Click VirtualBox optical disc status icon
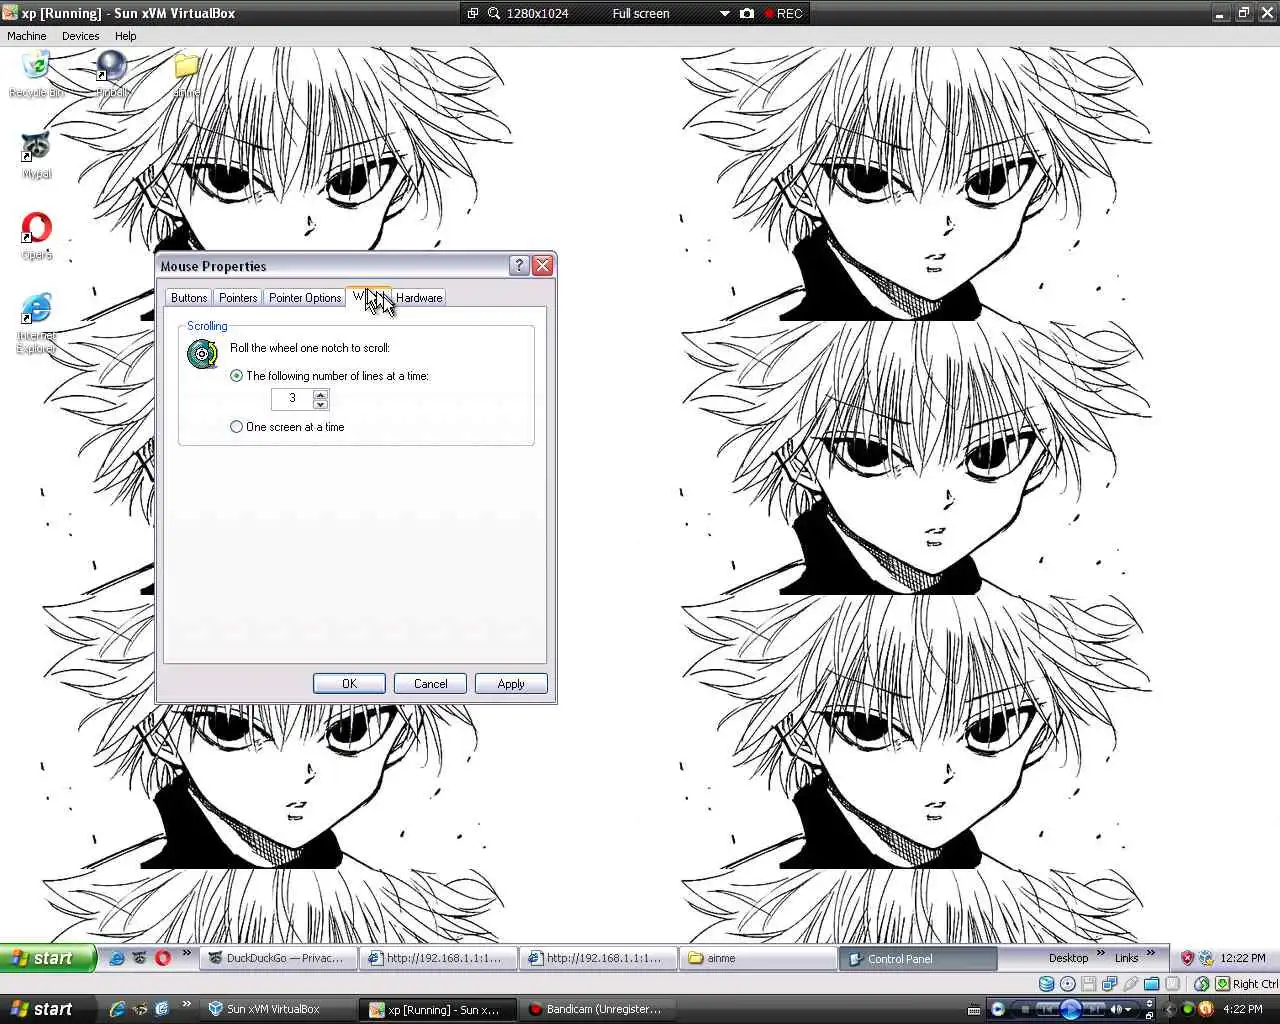1280x1024 pixels. [1068, 984]
